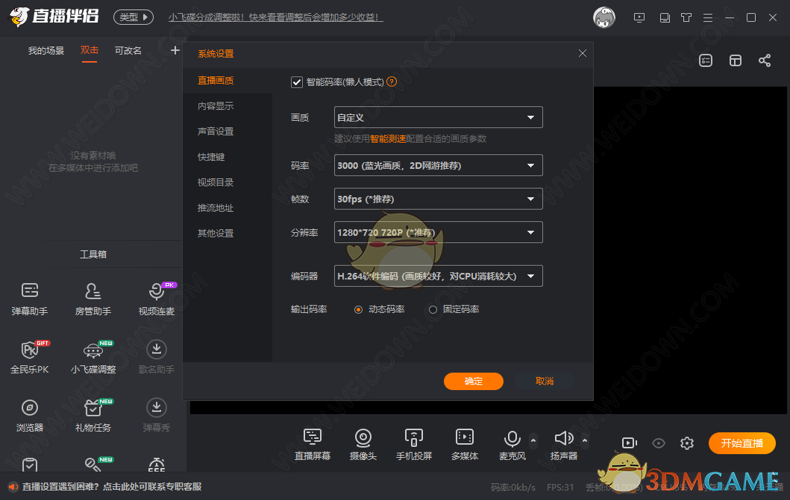This screenshot has width=790, height=500.
Task: Download the 弹幕秀 tool
Action: (157, 415)
